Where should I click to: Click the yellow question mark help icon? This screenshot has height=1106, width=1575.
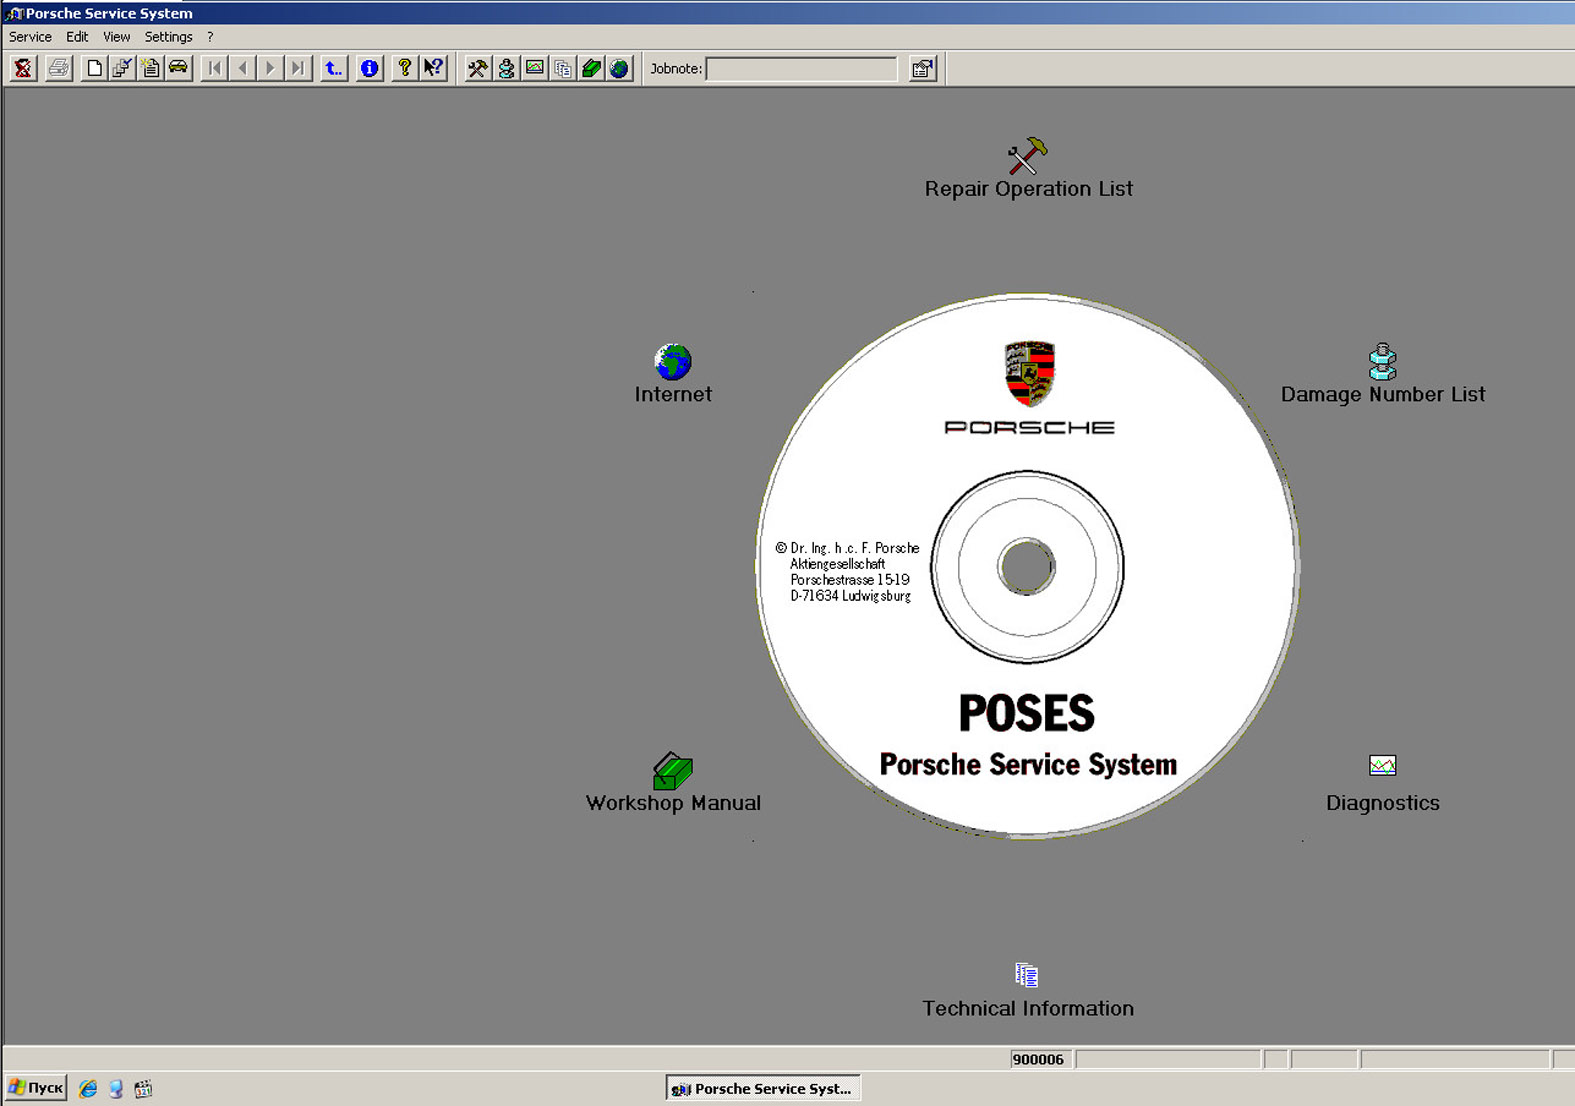pos(404,68)
